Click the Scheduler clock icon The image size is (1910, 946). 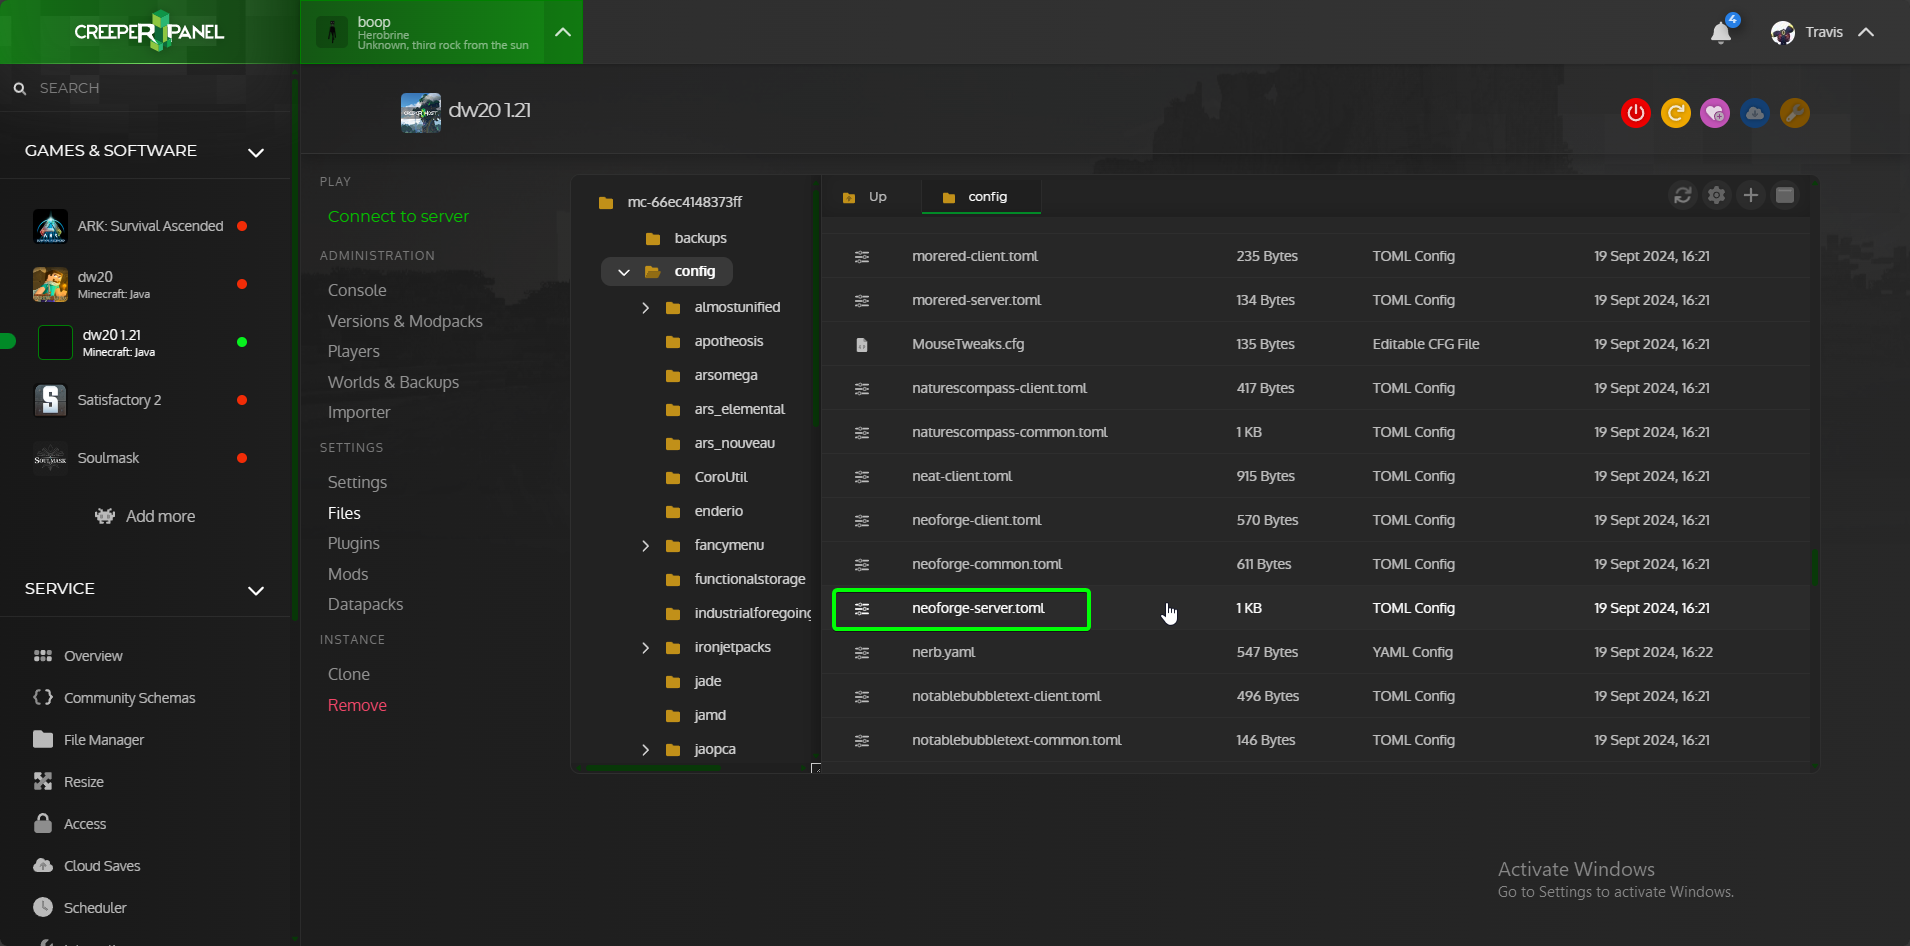click(43, 907)
